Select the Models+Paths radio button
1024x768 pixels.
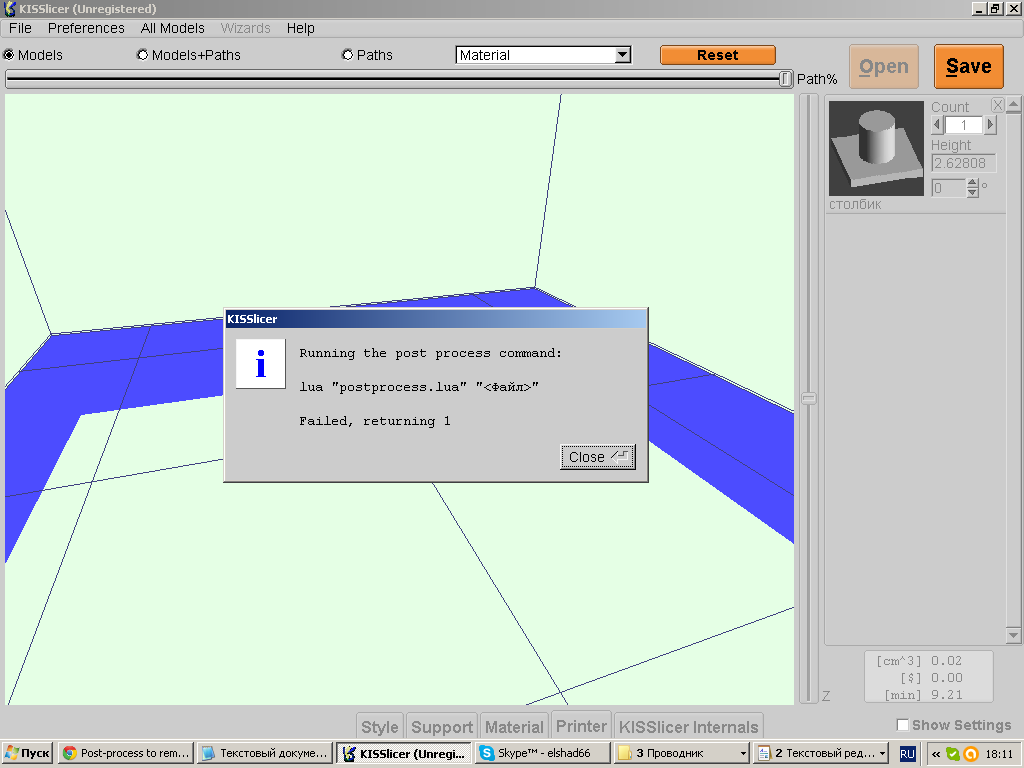[142, 55]
